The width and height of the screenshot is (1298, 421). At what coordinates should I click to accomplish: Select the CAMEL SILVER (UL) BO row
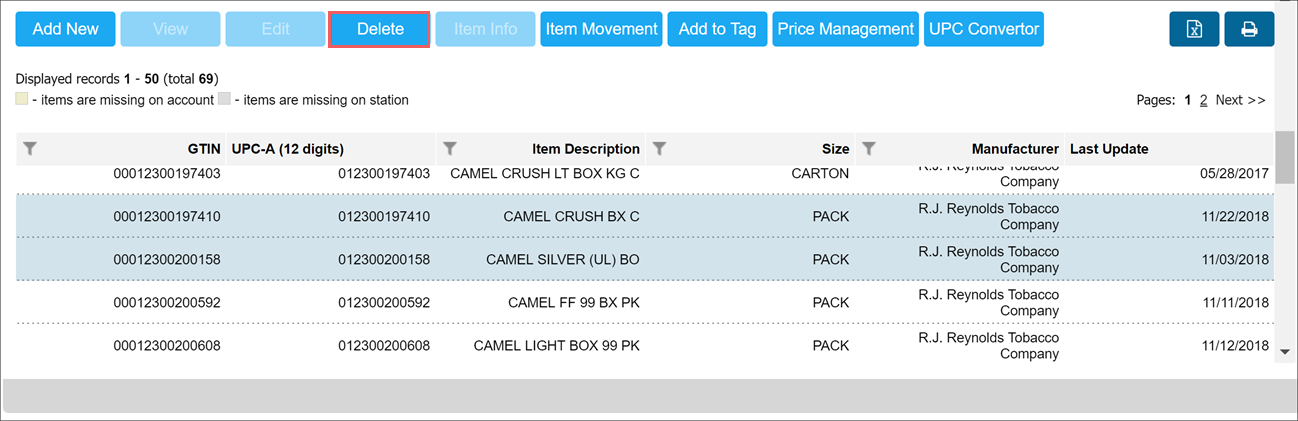coord(645,259)
